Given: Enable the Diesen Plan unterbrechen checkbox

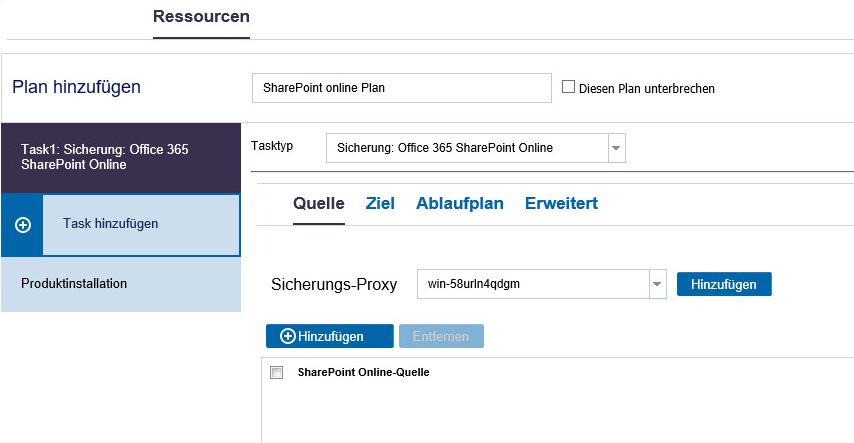Looking at the screenshot, I should point(568,87).
